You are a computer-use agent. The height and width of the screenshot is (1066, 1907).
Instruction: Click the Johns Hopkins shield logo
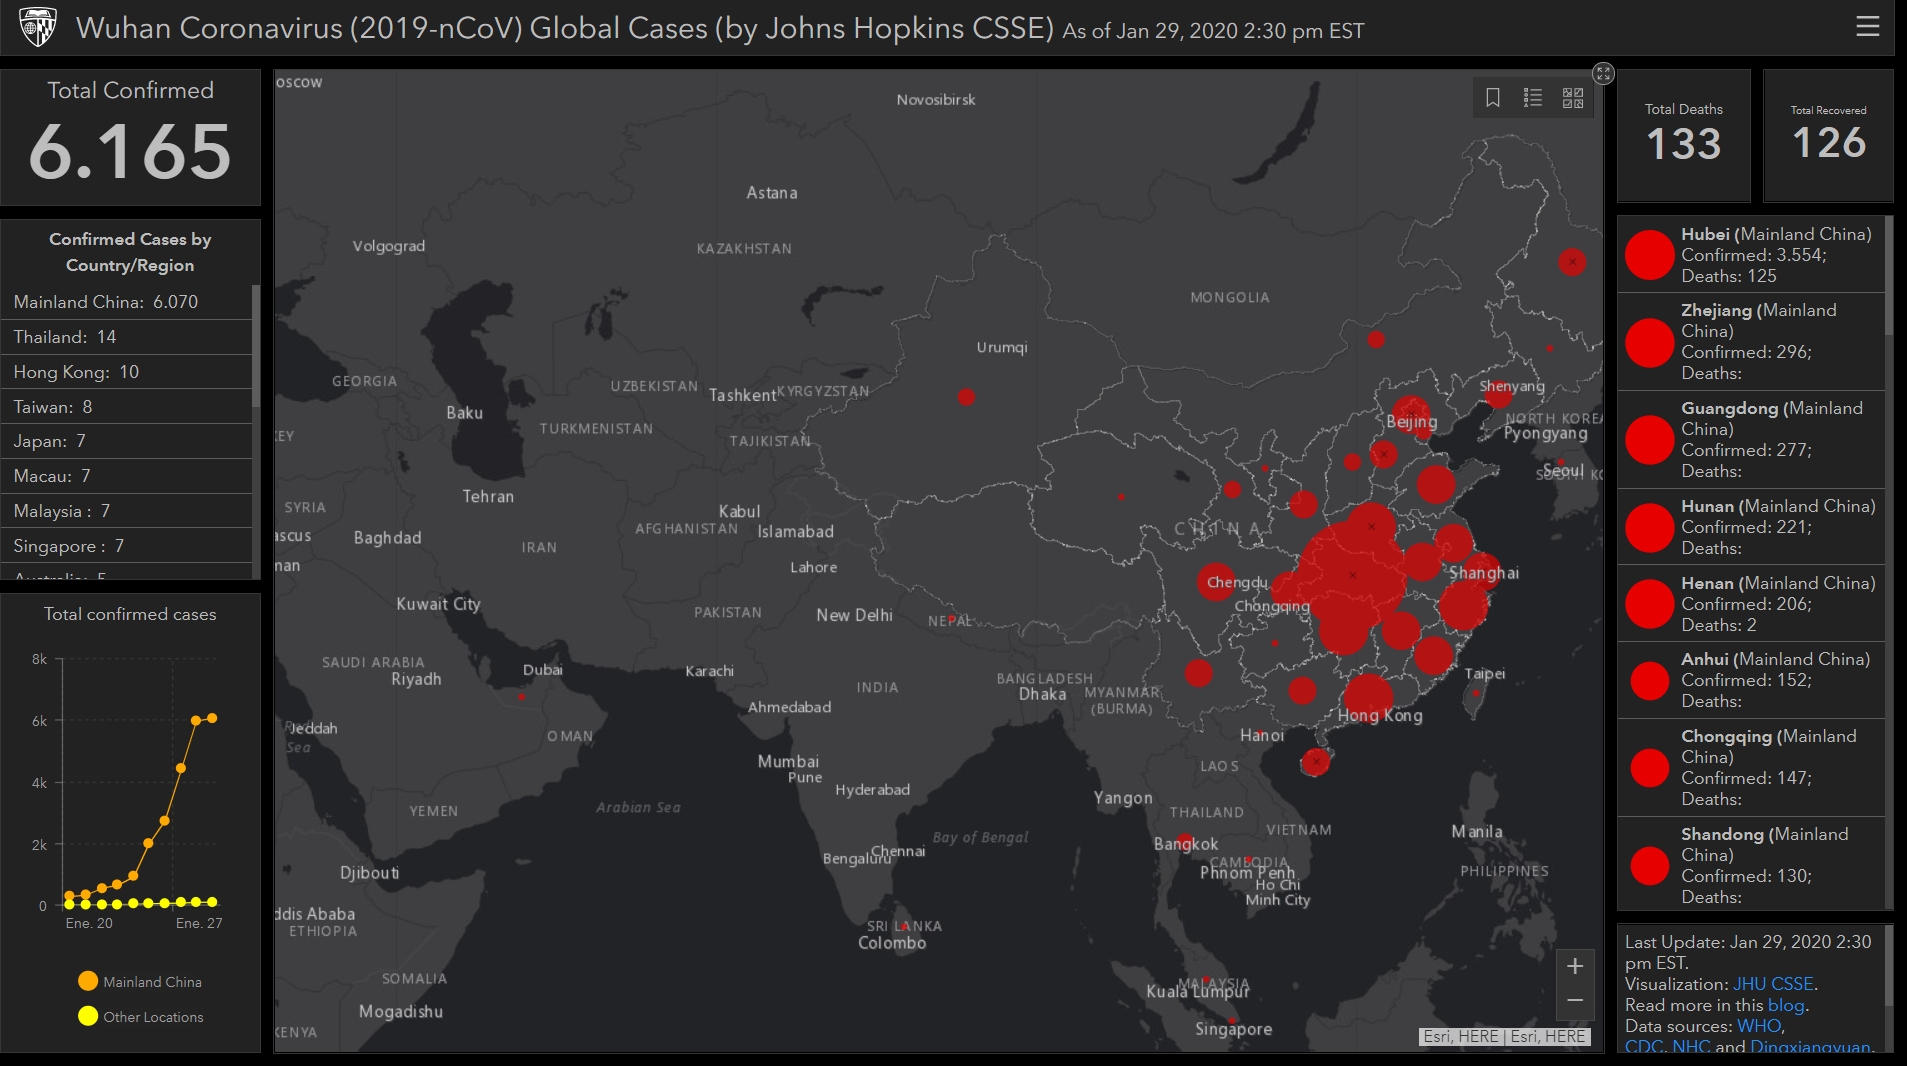tap(38, 27)
